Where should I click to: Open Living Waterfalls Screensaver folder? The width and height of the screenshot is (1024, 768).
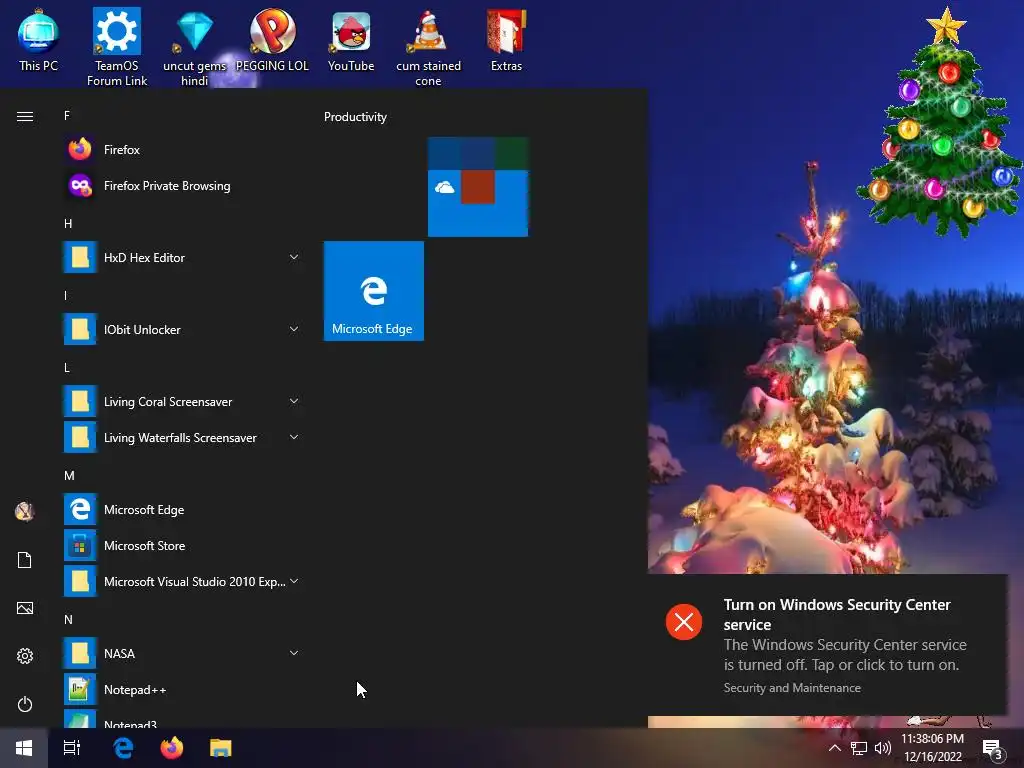pyautogui.click(x=182, y=438)
